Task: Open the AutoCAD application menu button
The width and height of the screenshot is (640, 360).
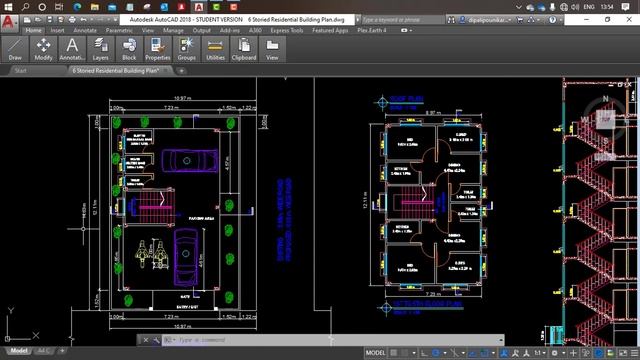Action: tap(9, 23)
